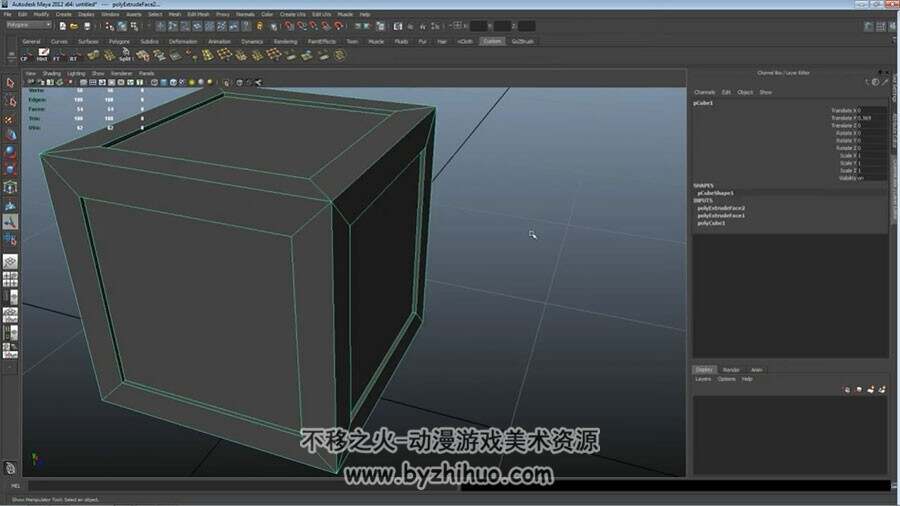
Task: Toggle Channel Box visibility, far-right status icon
Action: (x=892, y=26)
